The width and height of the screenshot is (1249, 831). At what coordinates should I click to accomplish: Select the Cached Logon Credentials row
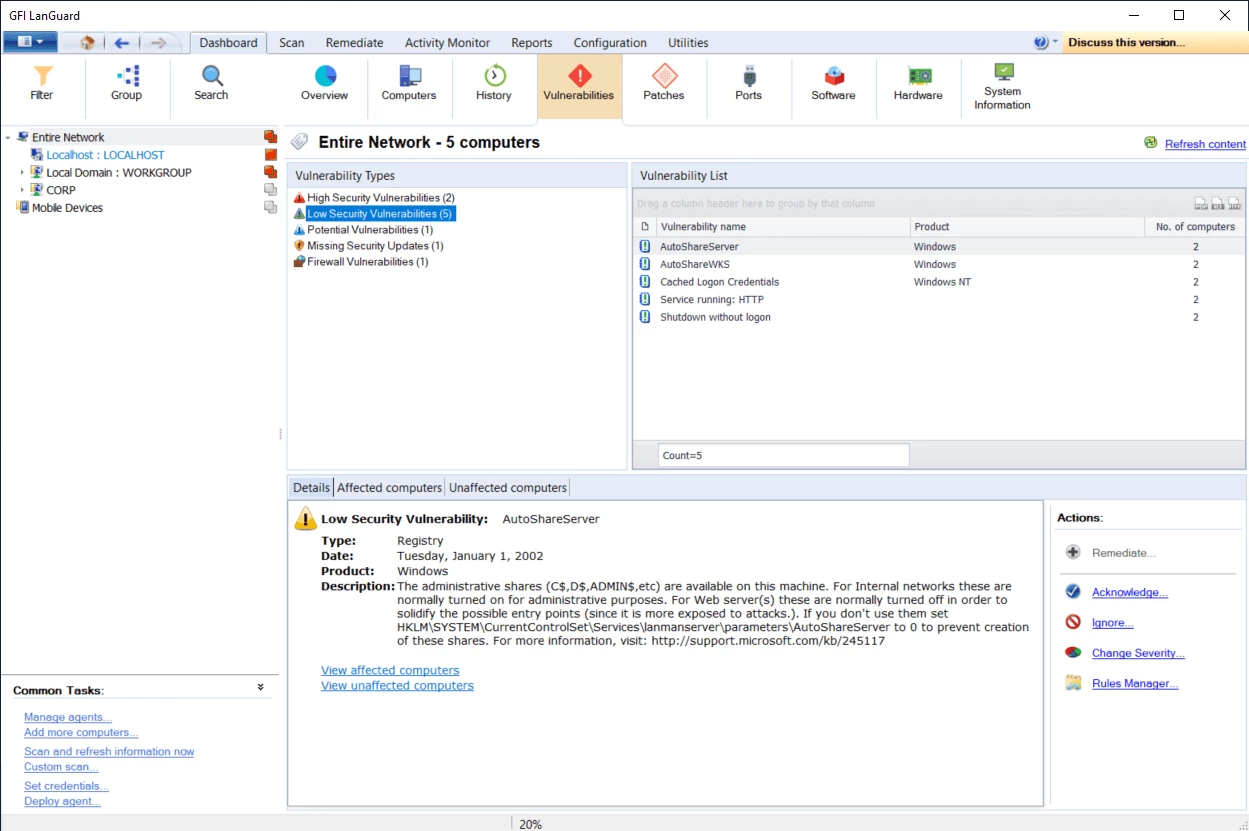(719, 282)
